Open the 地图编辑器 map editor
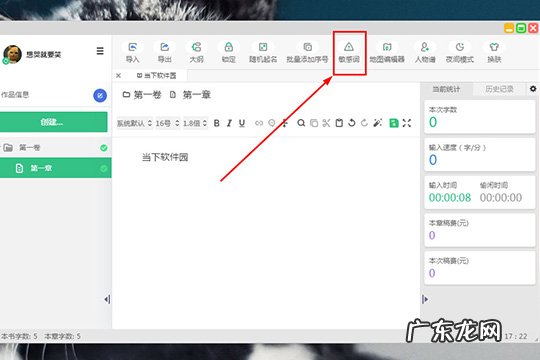The width and height of the screenshot is (540, 360). tap(387, 52)
